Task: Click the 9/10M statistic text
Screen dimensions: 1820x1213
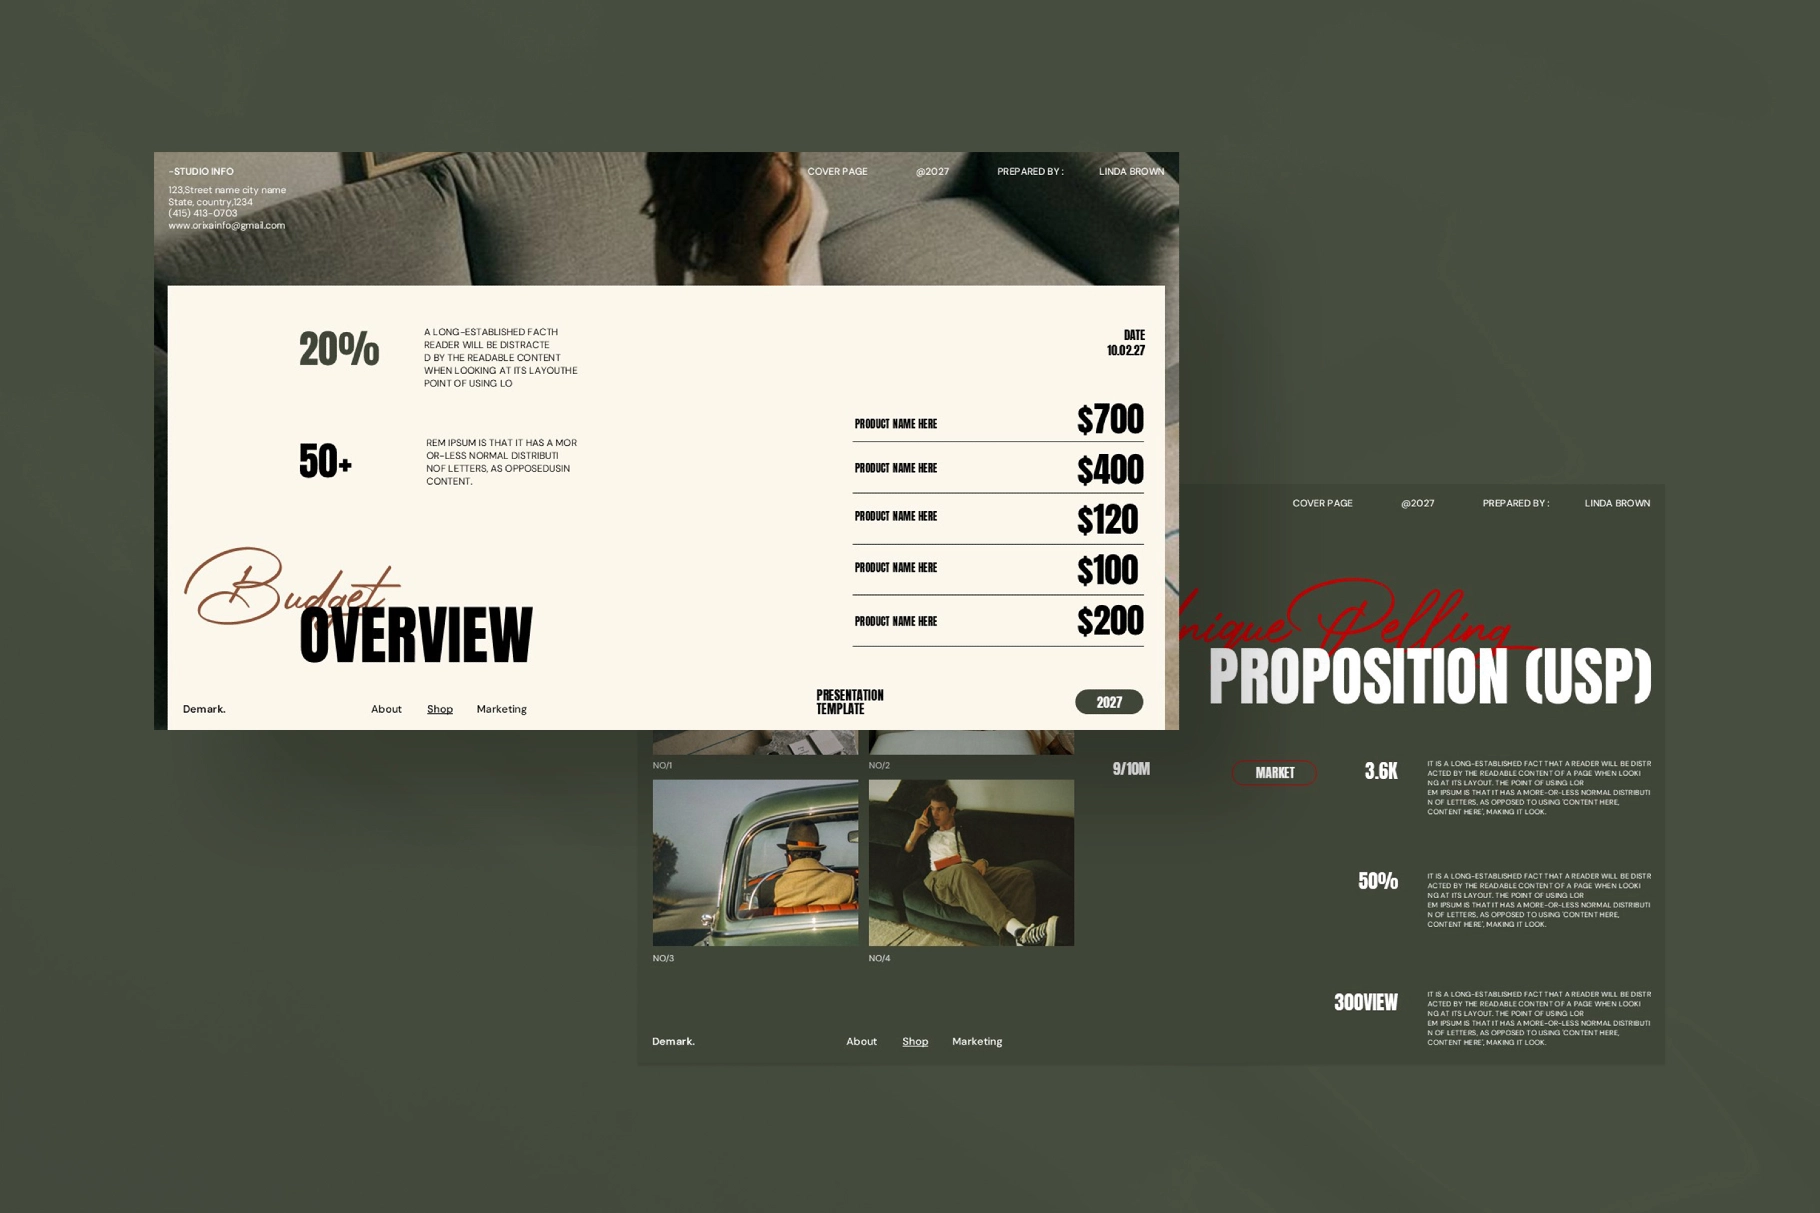Action: 1129,769
